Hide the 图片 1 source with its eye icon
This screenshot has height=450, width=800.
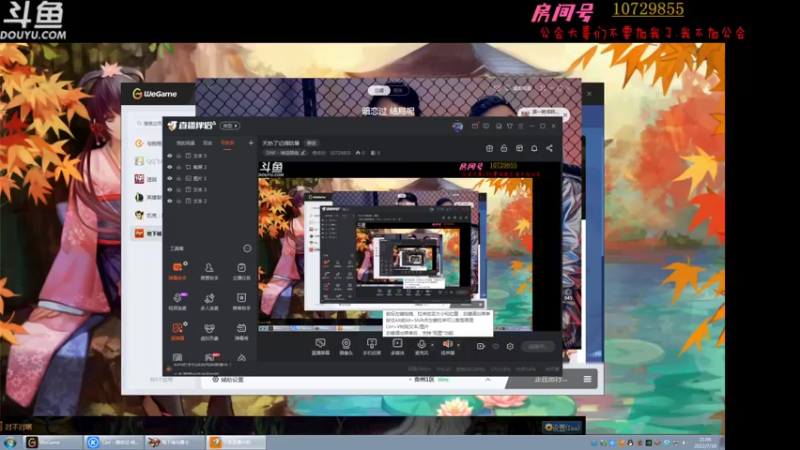click(x=170, y=179)
